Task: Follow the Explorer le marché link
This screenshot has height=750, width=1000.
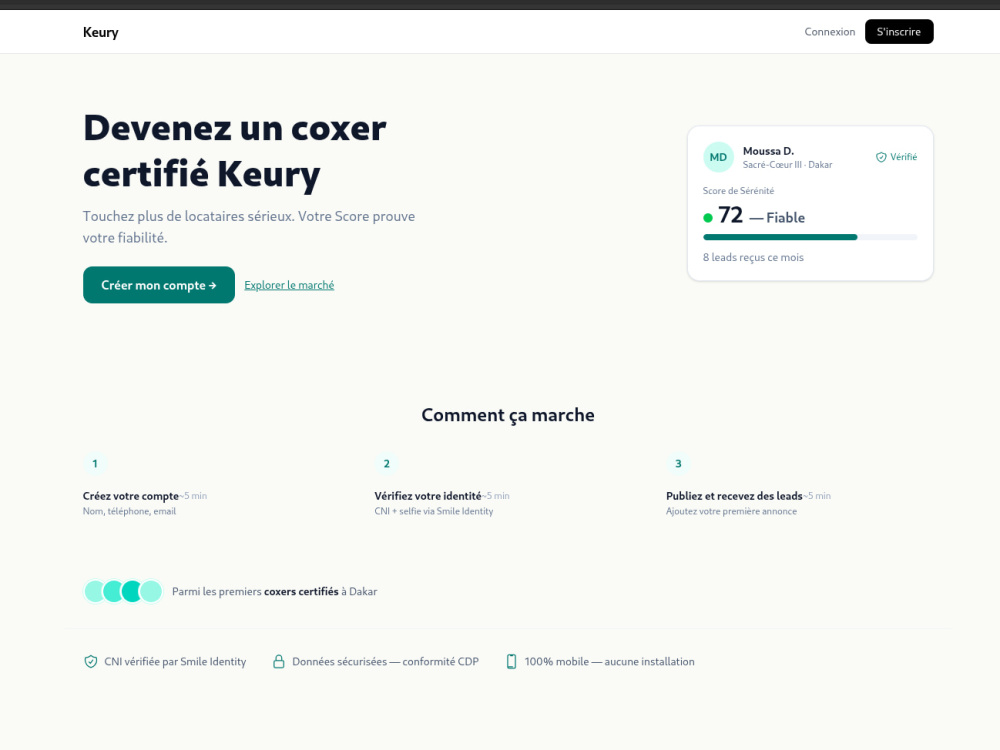Action: point(289,285)
